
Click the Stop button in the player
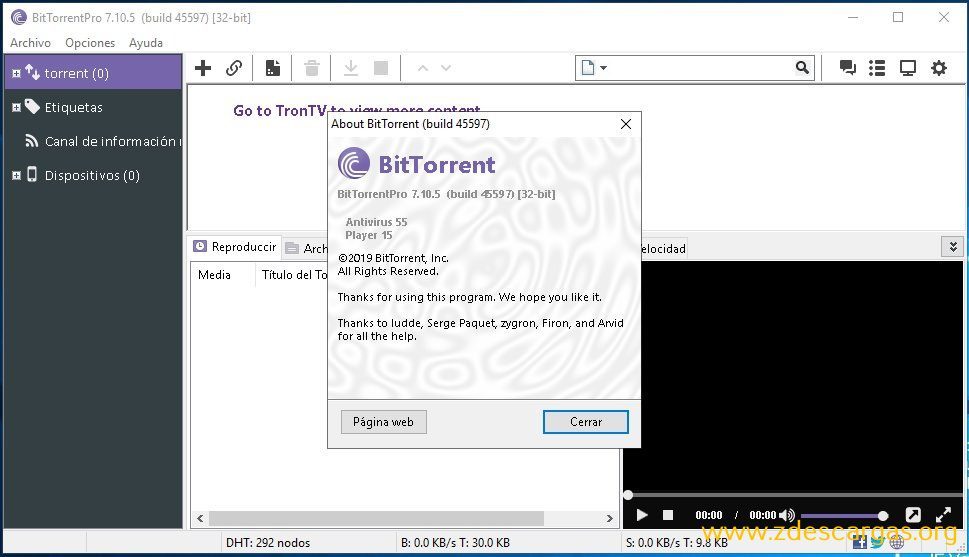coord(668,515)
